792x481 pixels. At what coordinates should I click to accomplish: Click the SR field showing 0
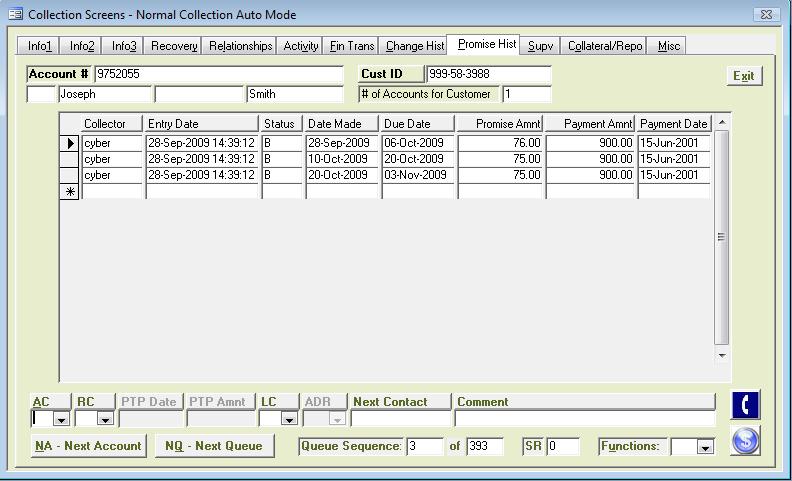563,446
